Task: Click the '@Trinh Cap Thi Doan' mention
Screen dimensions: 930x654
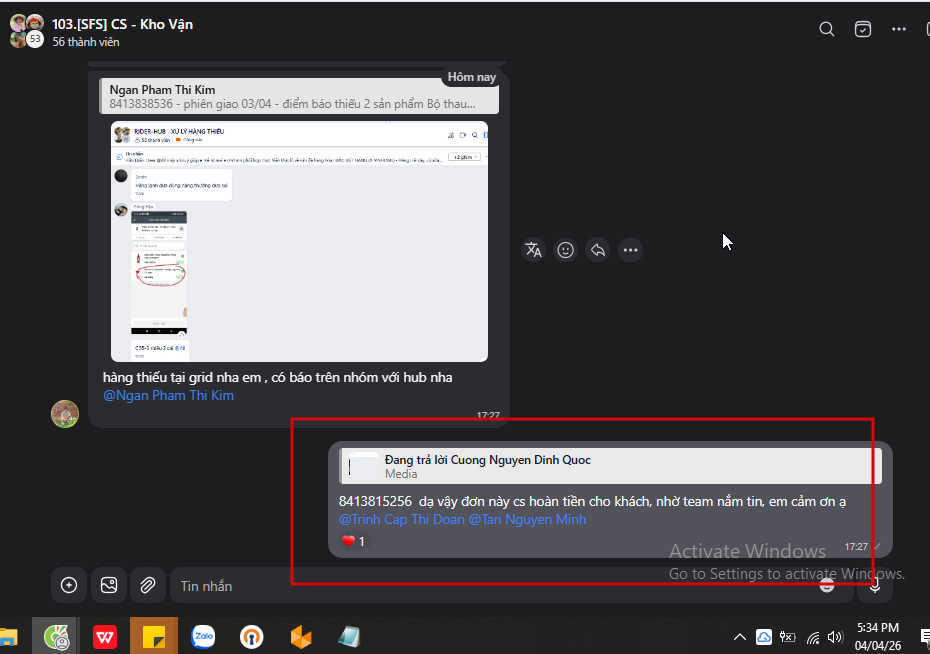Action: pyautogui.click(x=402, y=519)
